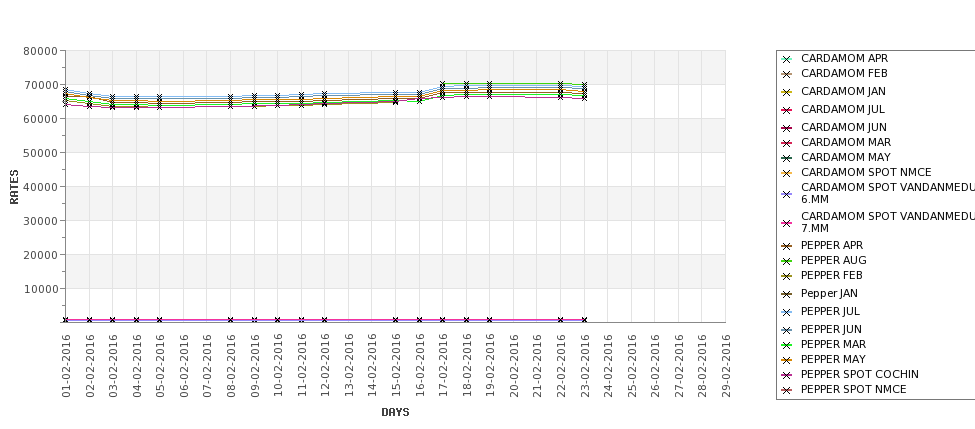Image resolution: width=975 pixels, height=429 pixels.
Task: Click the CARDAMOM MAR legend marker
Action: click(x=787, y=143)
